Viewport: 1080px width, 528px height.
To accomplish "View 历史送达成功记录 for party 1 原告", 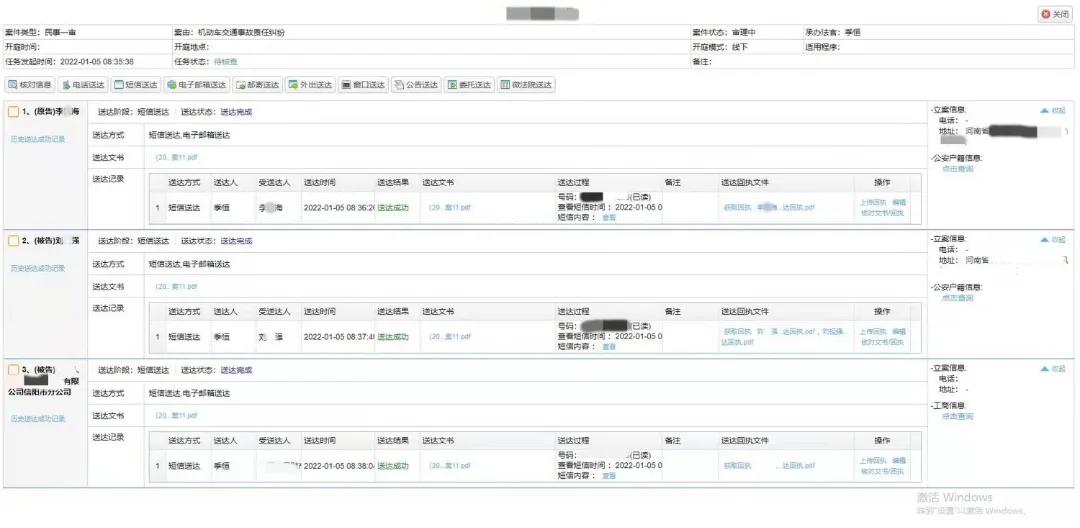I will tap(38, 139).
